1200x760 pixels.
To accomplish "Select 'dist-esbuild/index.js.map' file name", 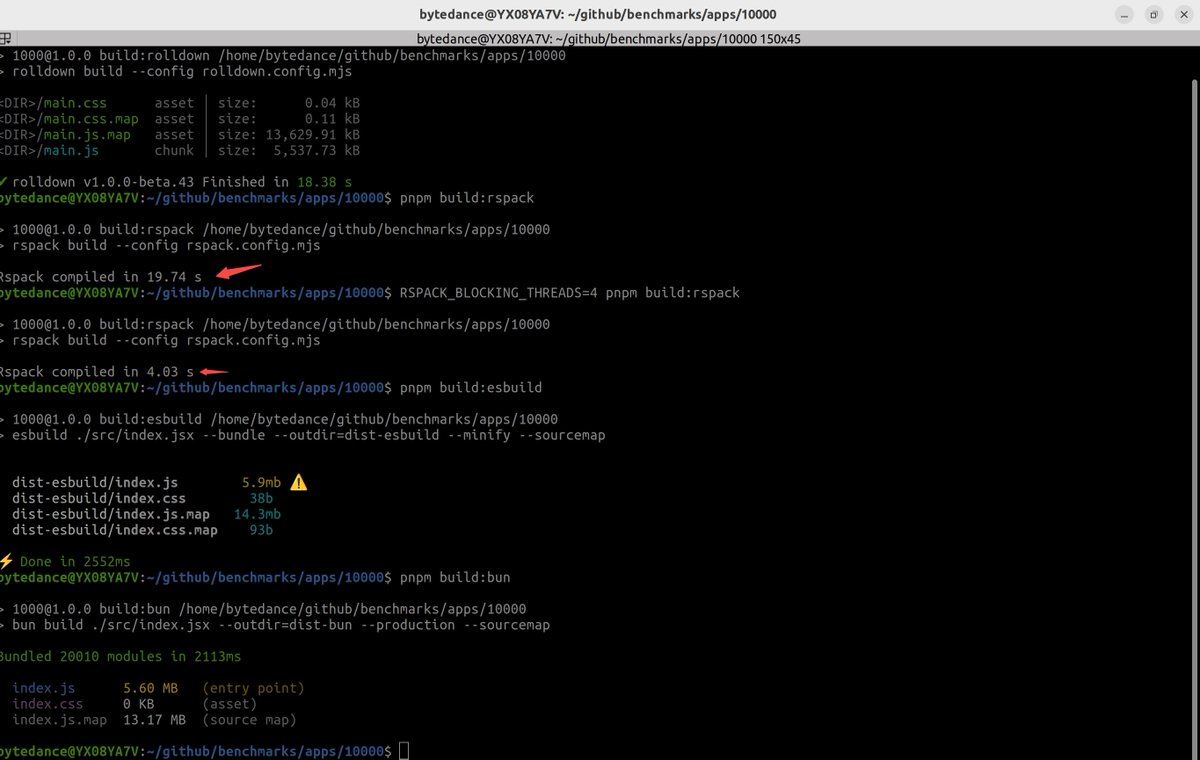I will pos(111,514).
